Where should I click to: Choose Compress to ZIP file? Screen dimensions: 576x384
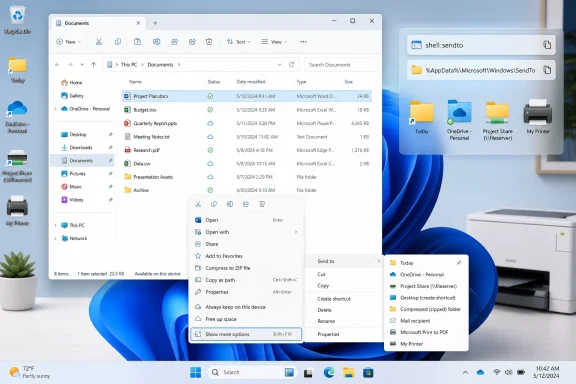click(246, 268)
